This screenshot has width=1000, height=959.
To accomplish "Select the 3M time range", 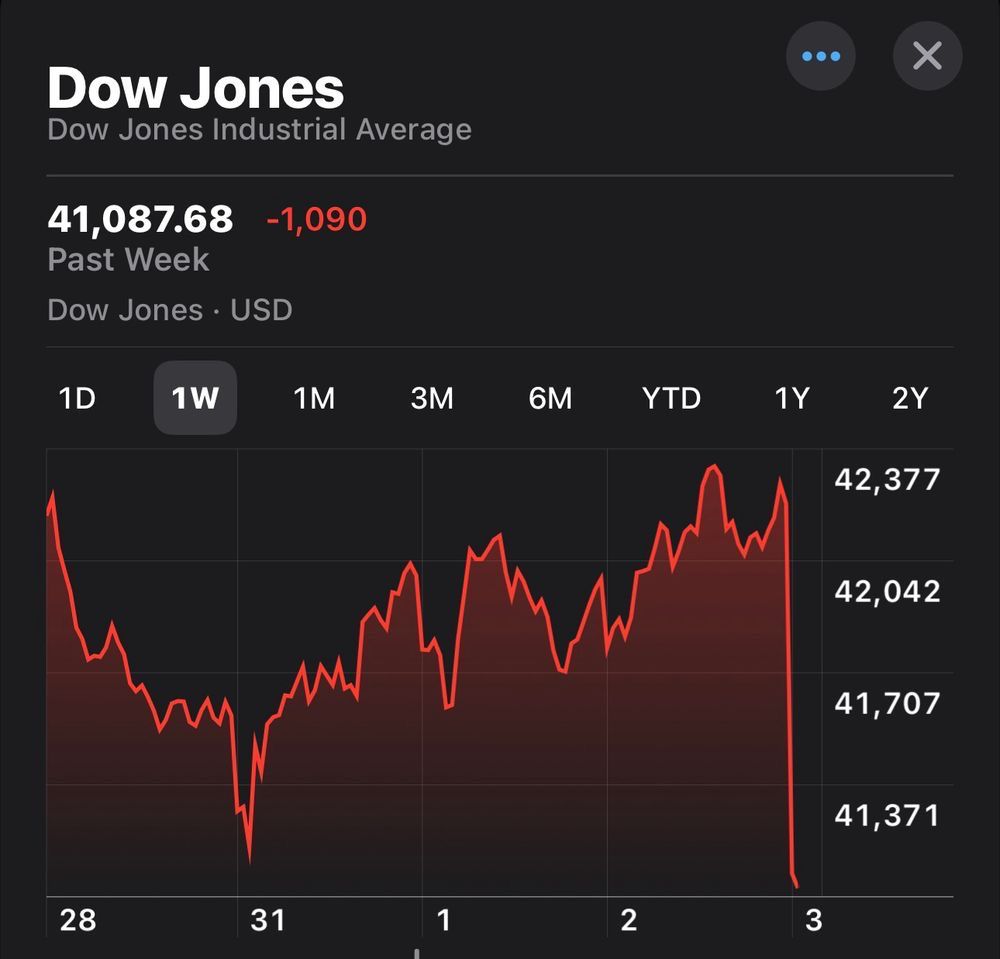I will tap(432, 398).
